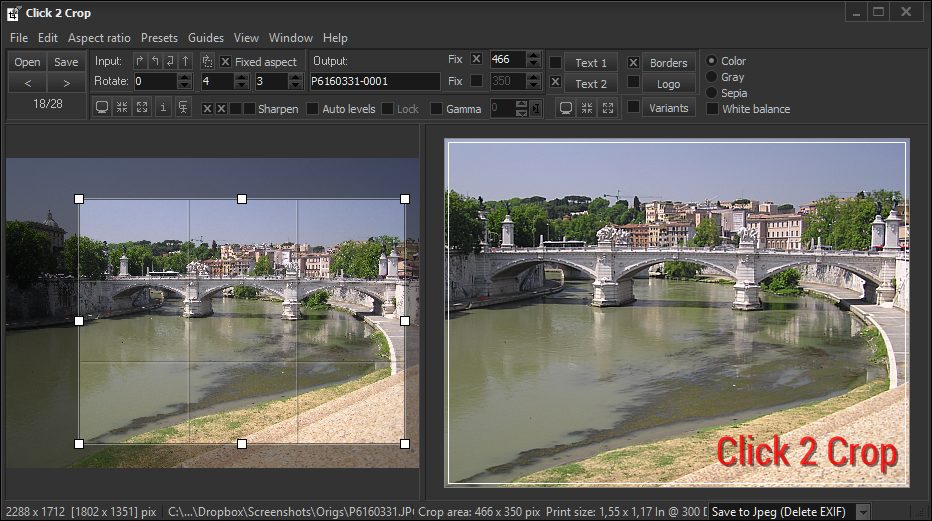Click the outward-arrows expand icon near the info icon
Image resolution: width=932 pixels, height=521 pixels.
click(x=141, y=108)
